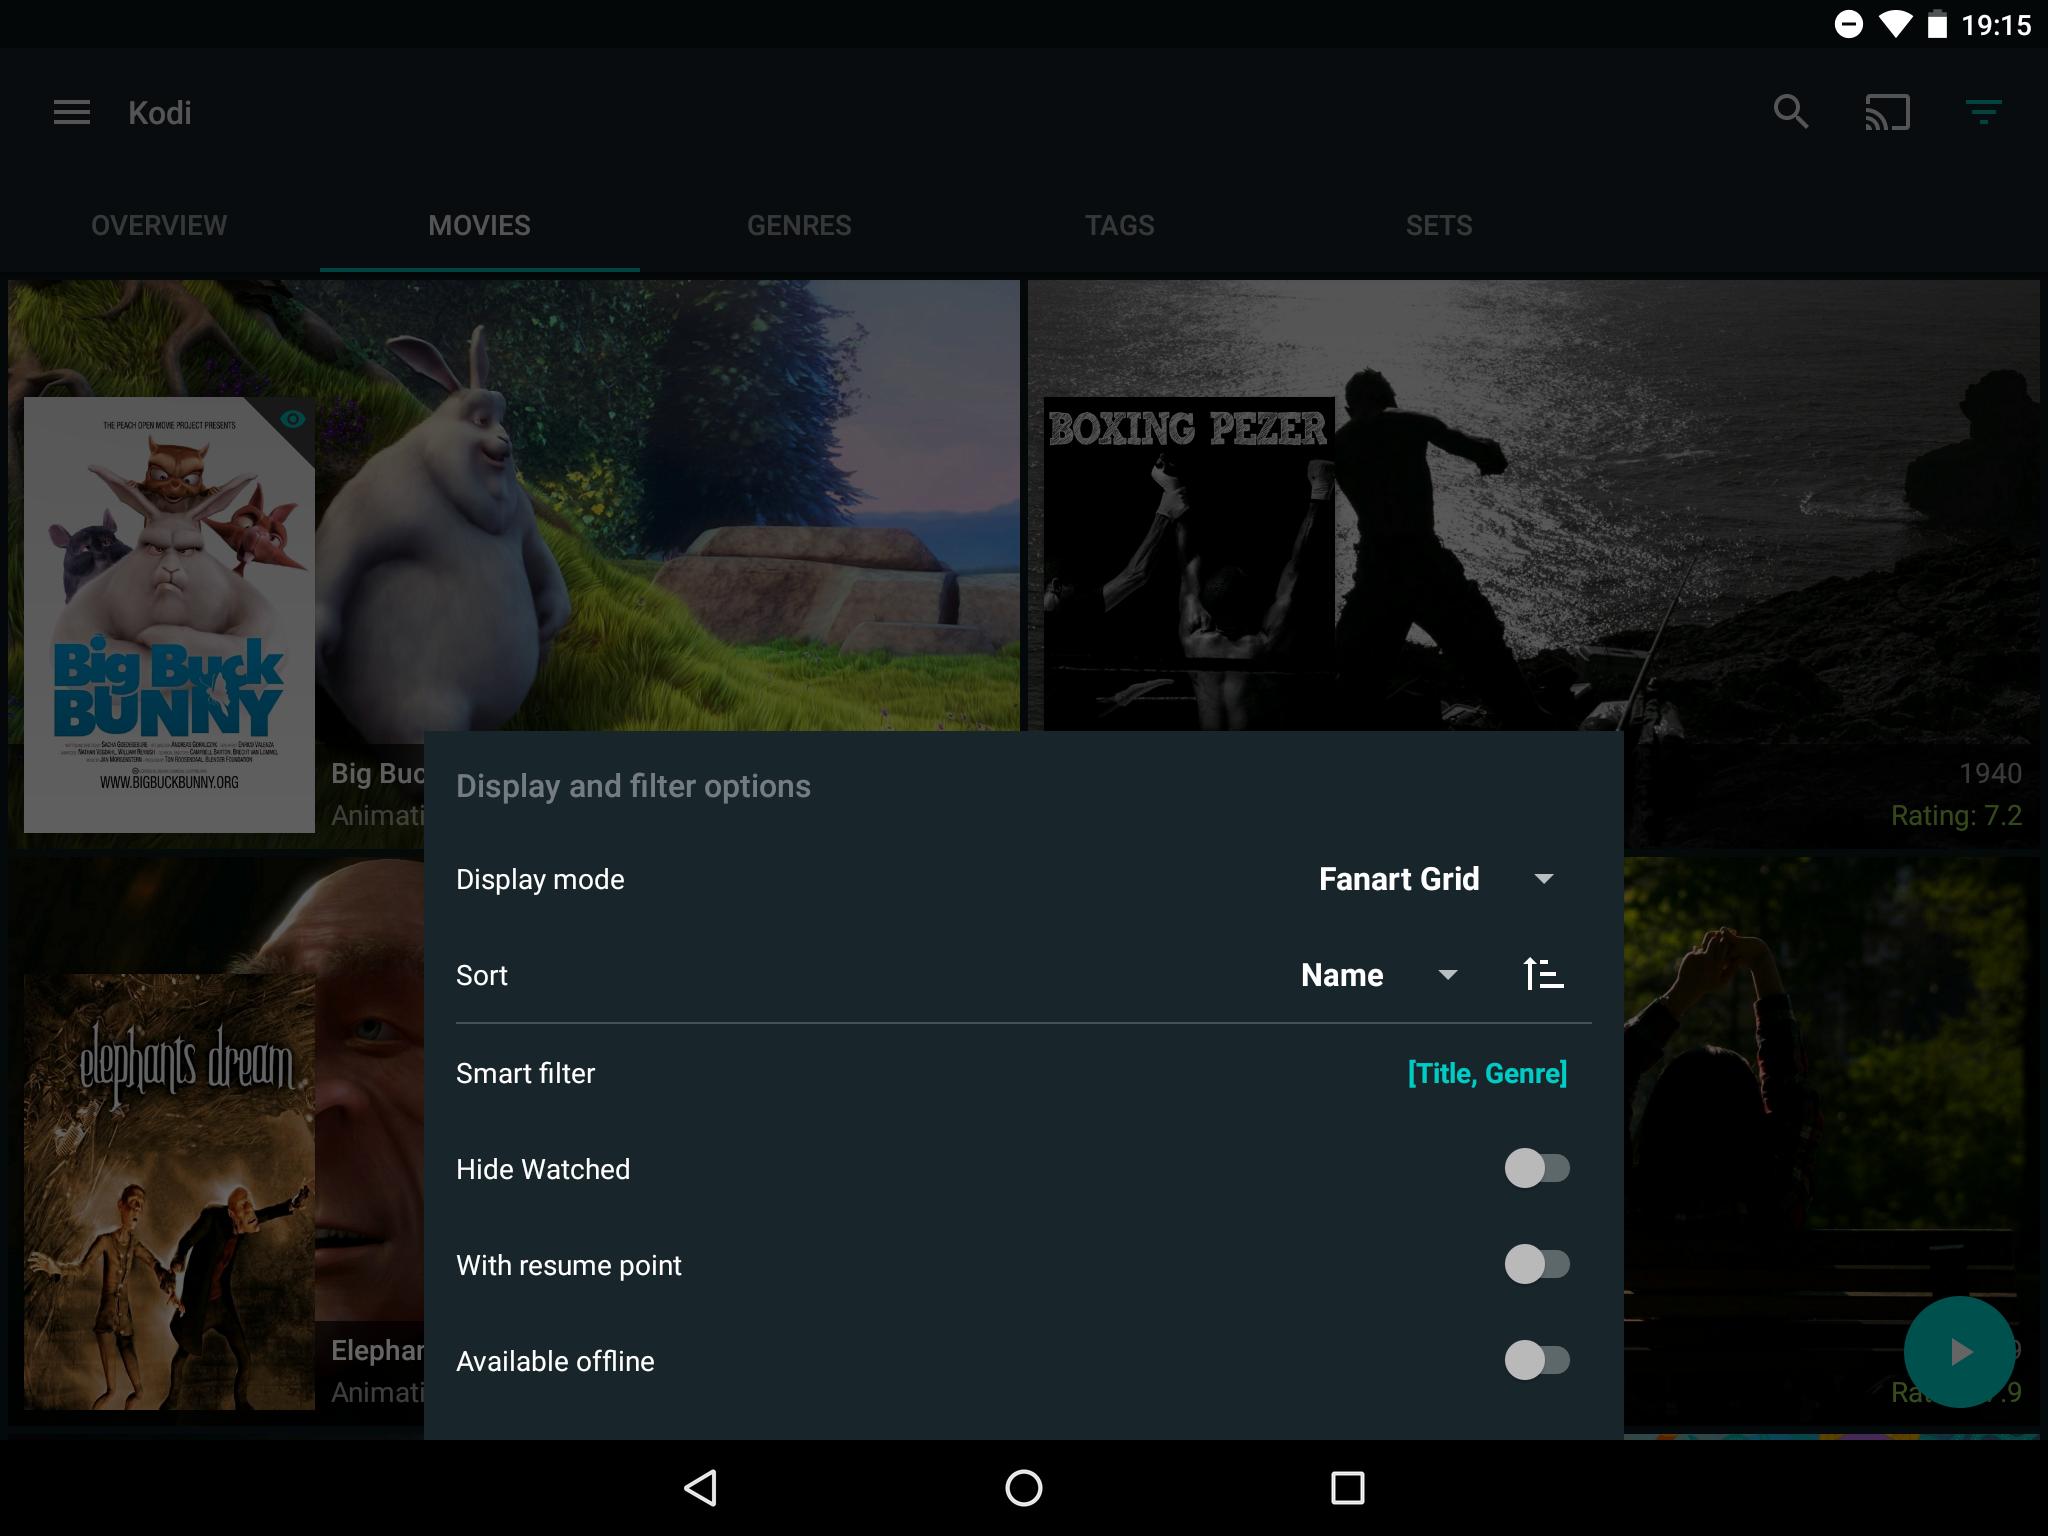
Task: Open Elephants Dream movie poster
Action: pyautogui.click(x=169, y=1192)
